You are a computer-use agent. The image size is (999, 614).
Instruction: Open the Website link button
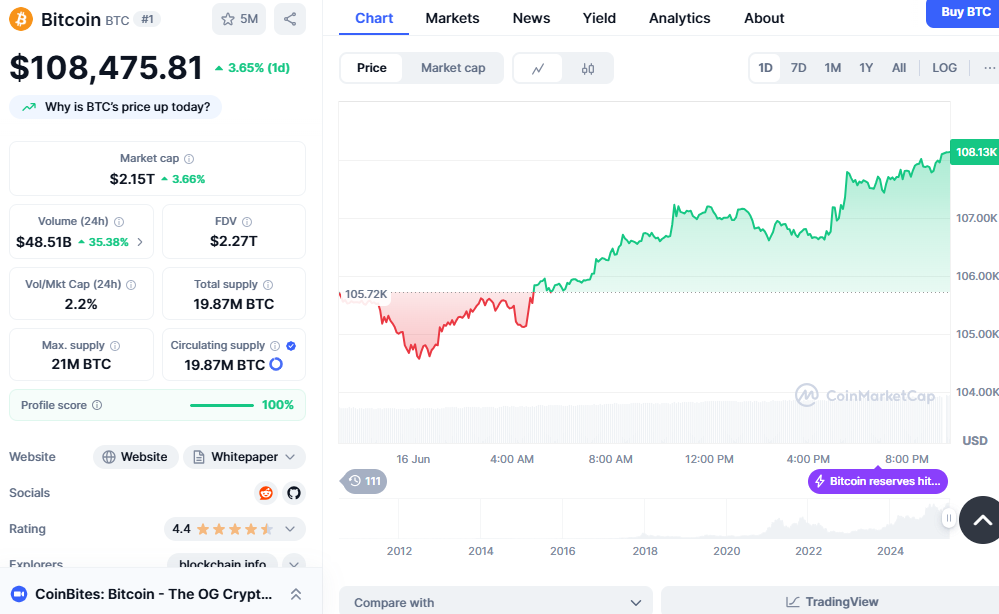[136, 457]
